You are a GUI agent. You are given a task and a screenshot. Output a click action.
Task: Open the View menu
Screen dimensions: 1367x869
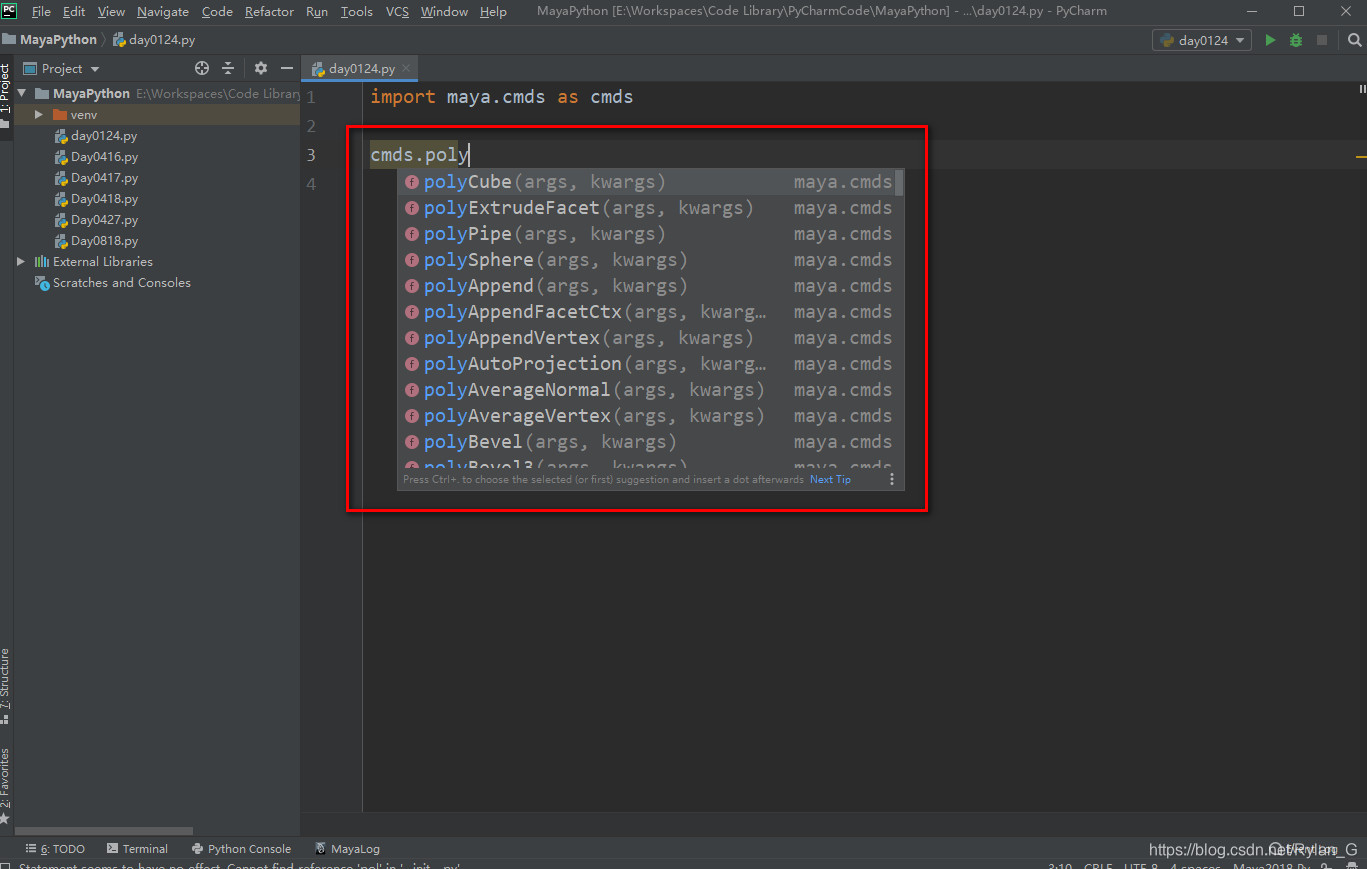111,12
